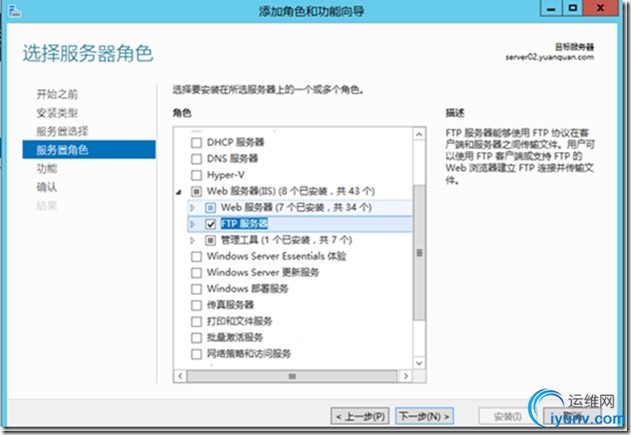The width and height of the screenshot is (631, 435).
Task: Go to 服务器选择 wizard step
Action: 62,131
